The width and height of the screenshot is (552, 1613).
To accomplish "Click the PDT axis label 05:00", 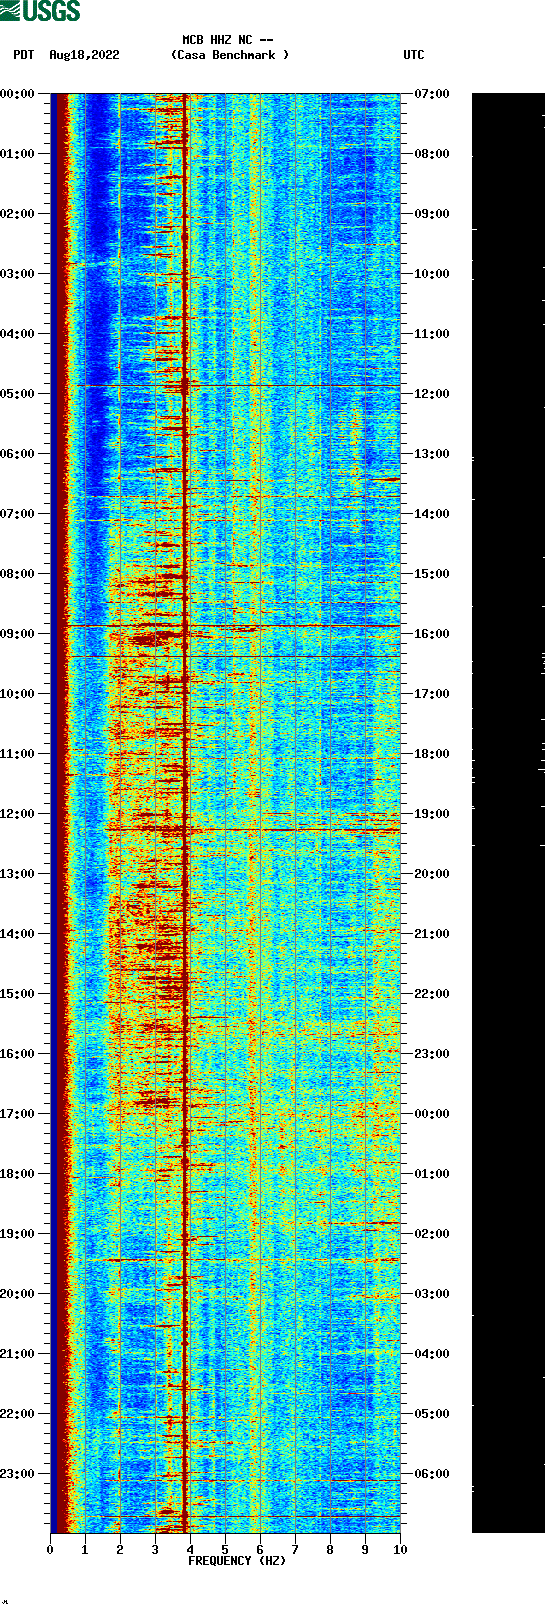I will pos(18,394).
